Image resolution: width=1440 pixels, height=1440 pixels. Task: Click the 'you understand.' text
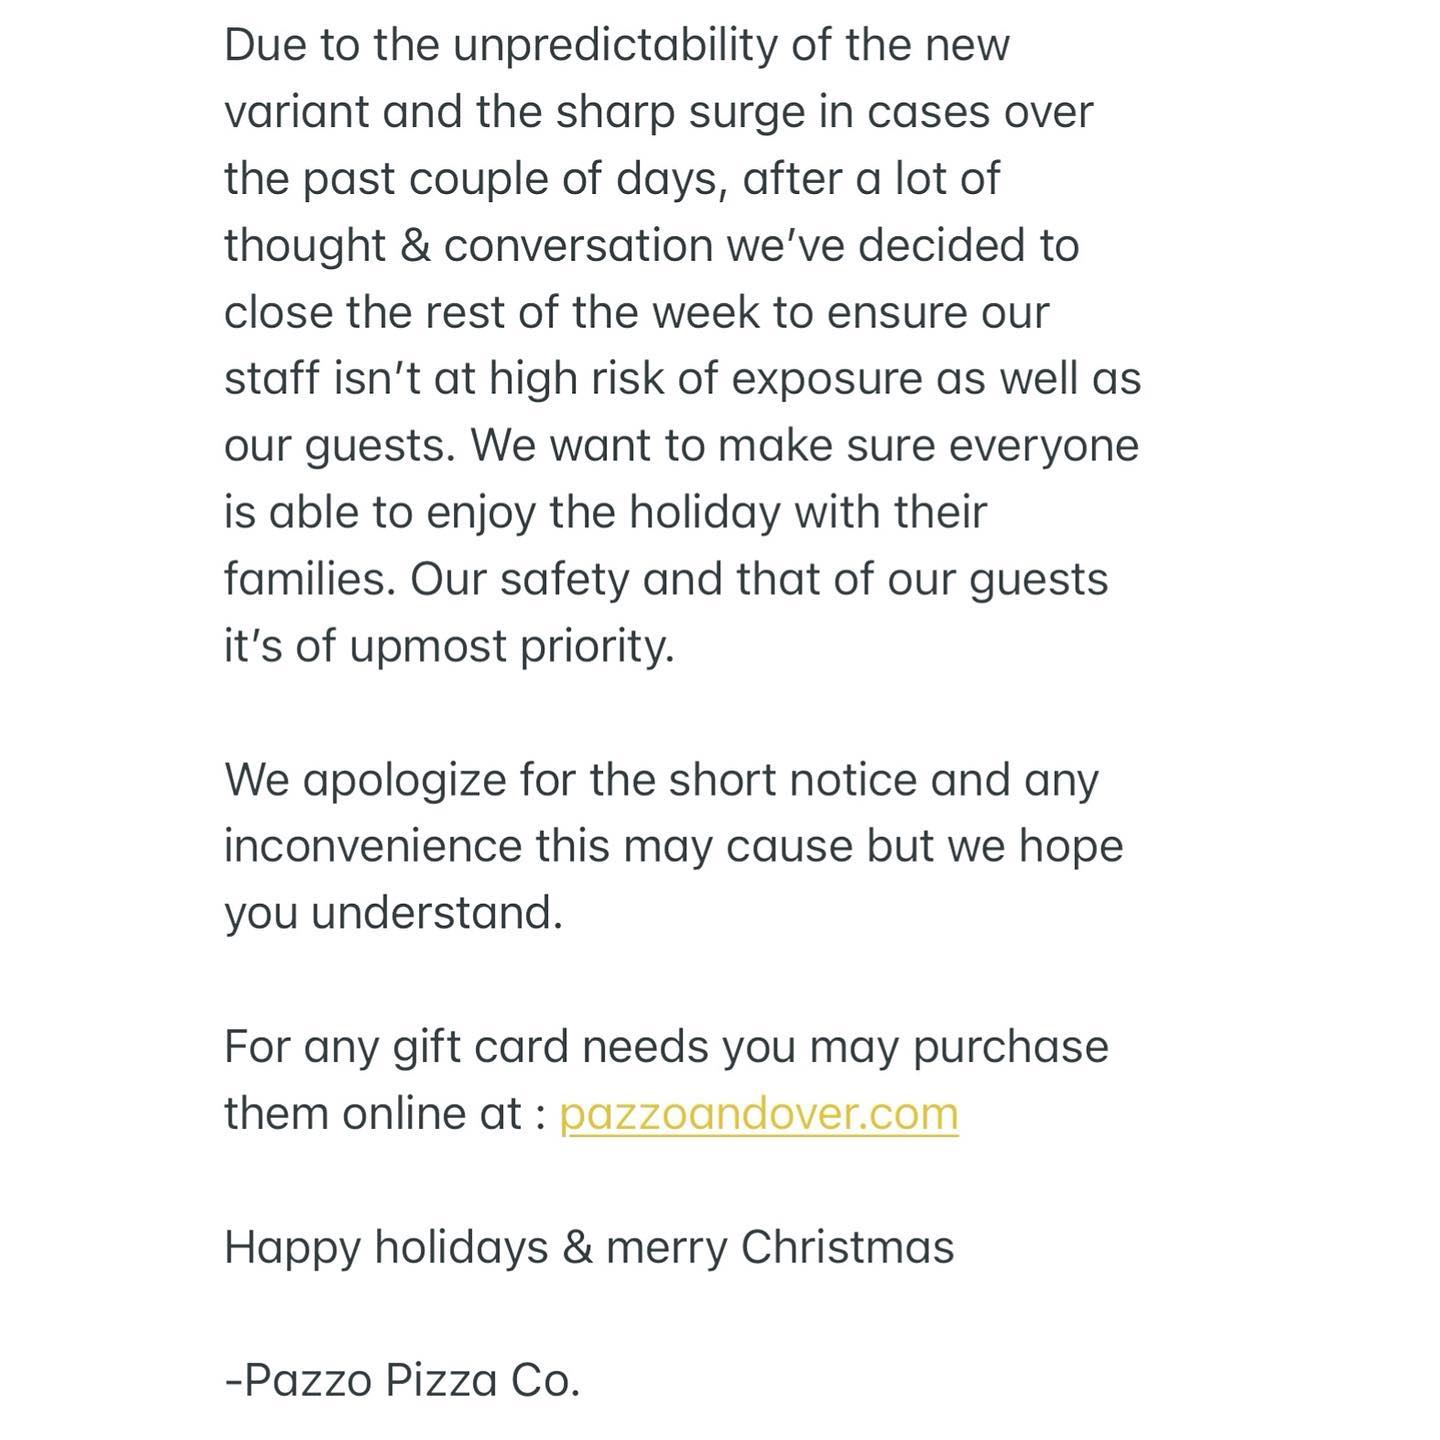tap(393, 912)
